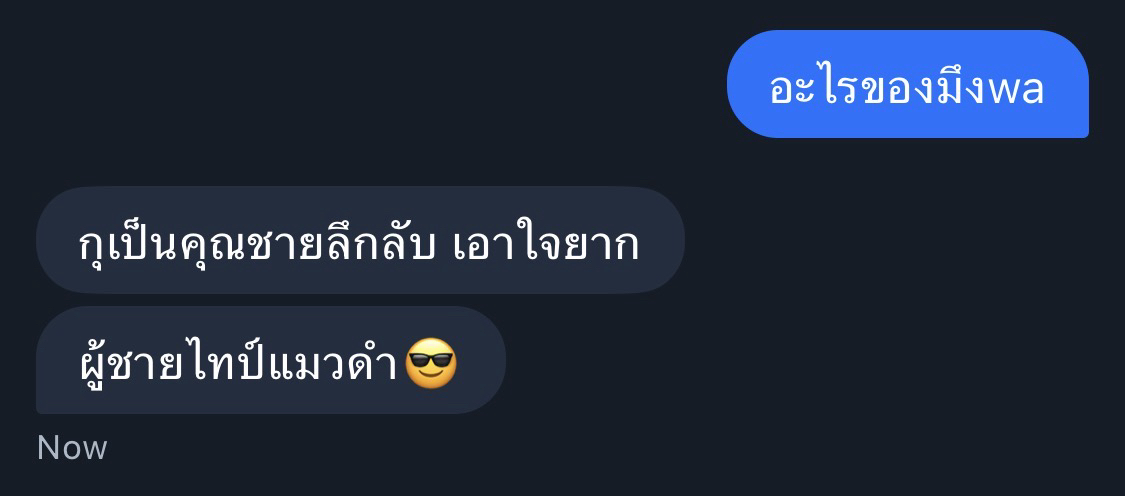Screen dimensions: 1125x496
Task: Click the word ของ in the blue bubble
Action: coord(895,90)
